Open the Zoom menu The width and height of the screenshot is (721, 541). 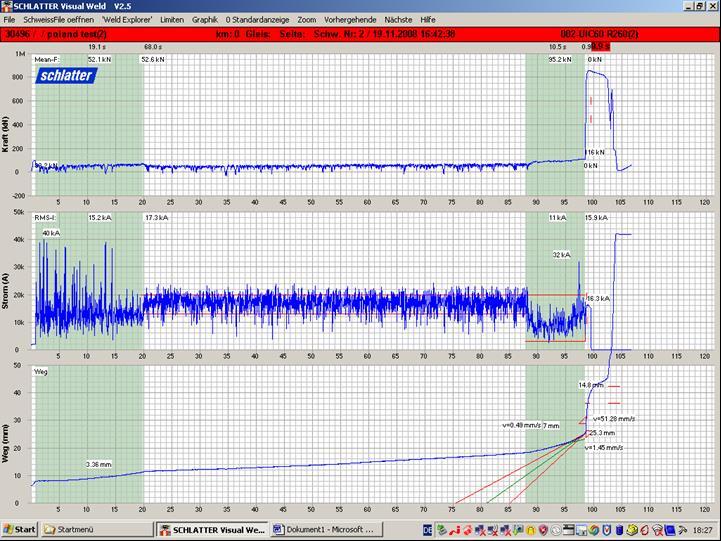click(x=307, y=20)
